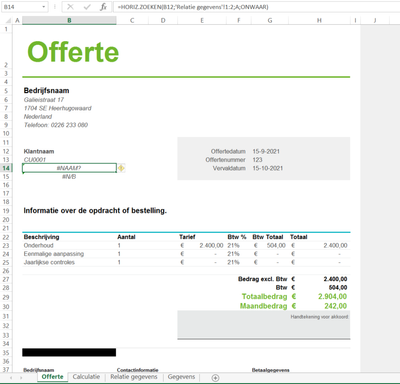Click the Telefoon: 0226 233 080 cell

tap(69, 125)
